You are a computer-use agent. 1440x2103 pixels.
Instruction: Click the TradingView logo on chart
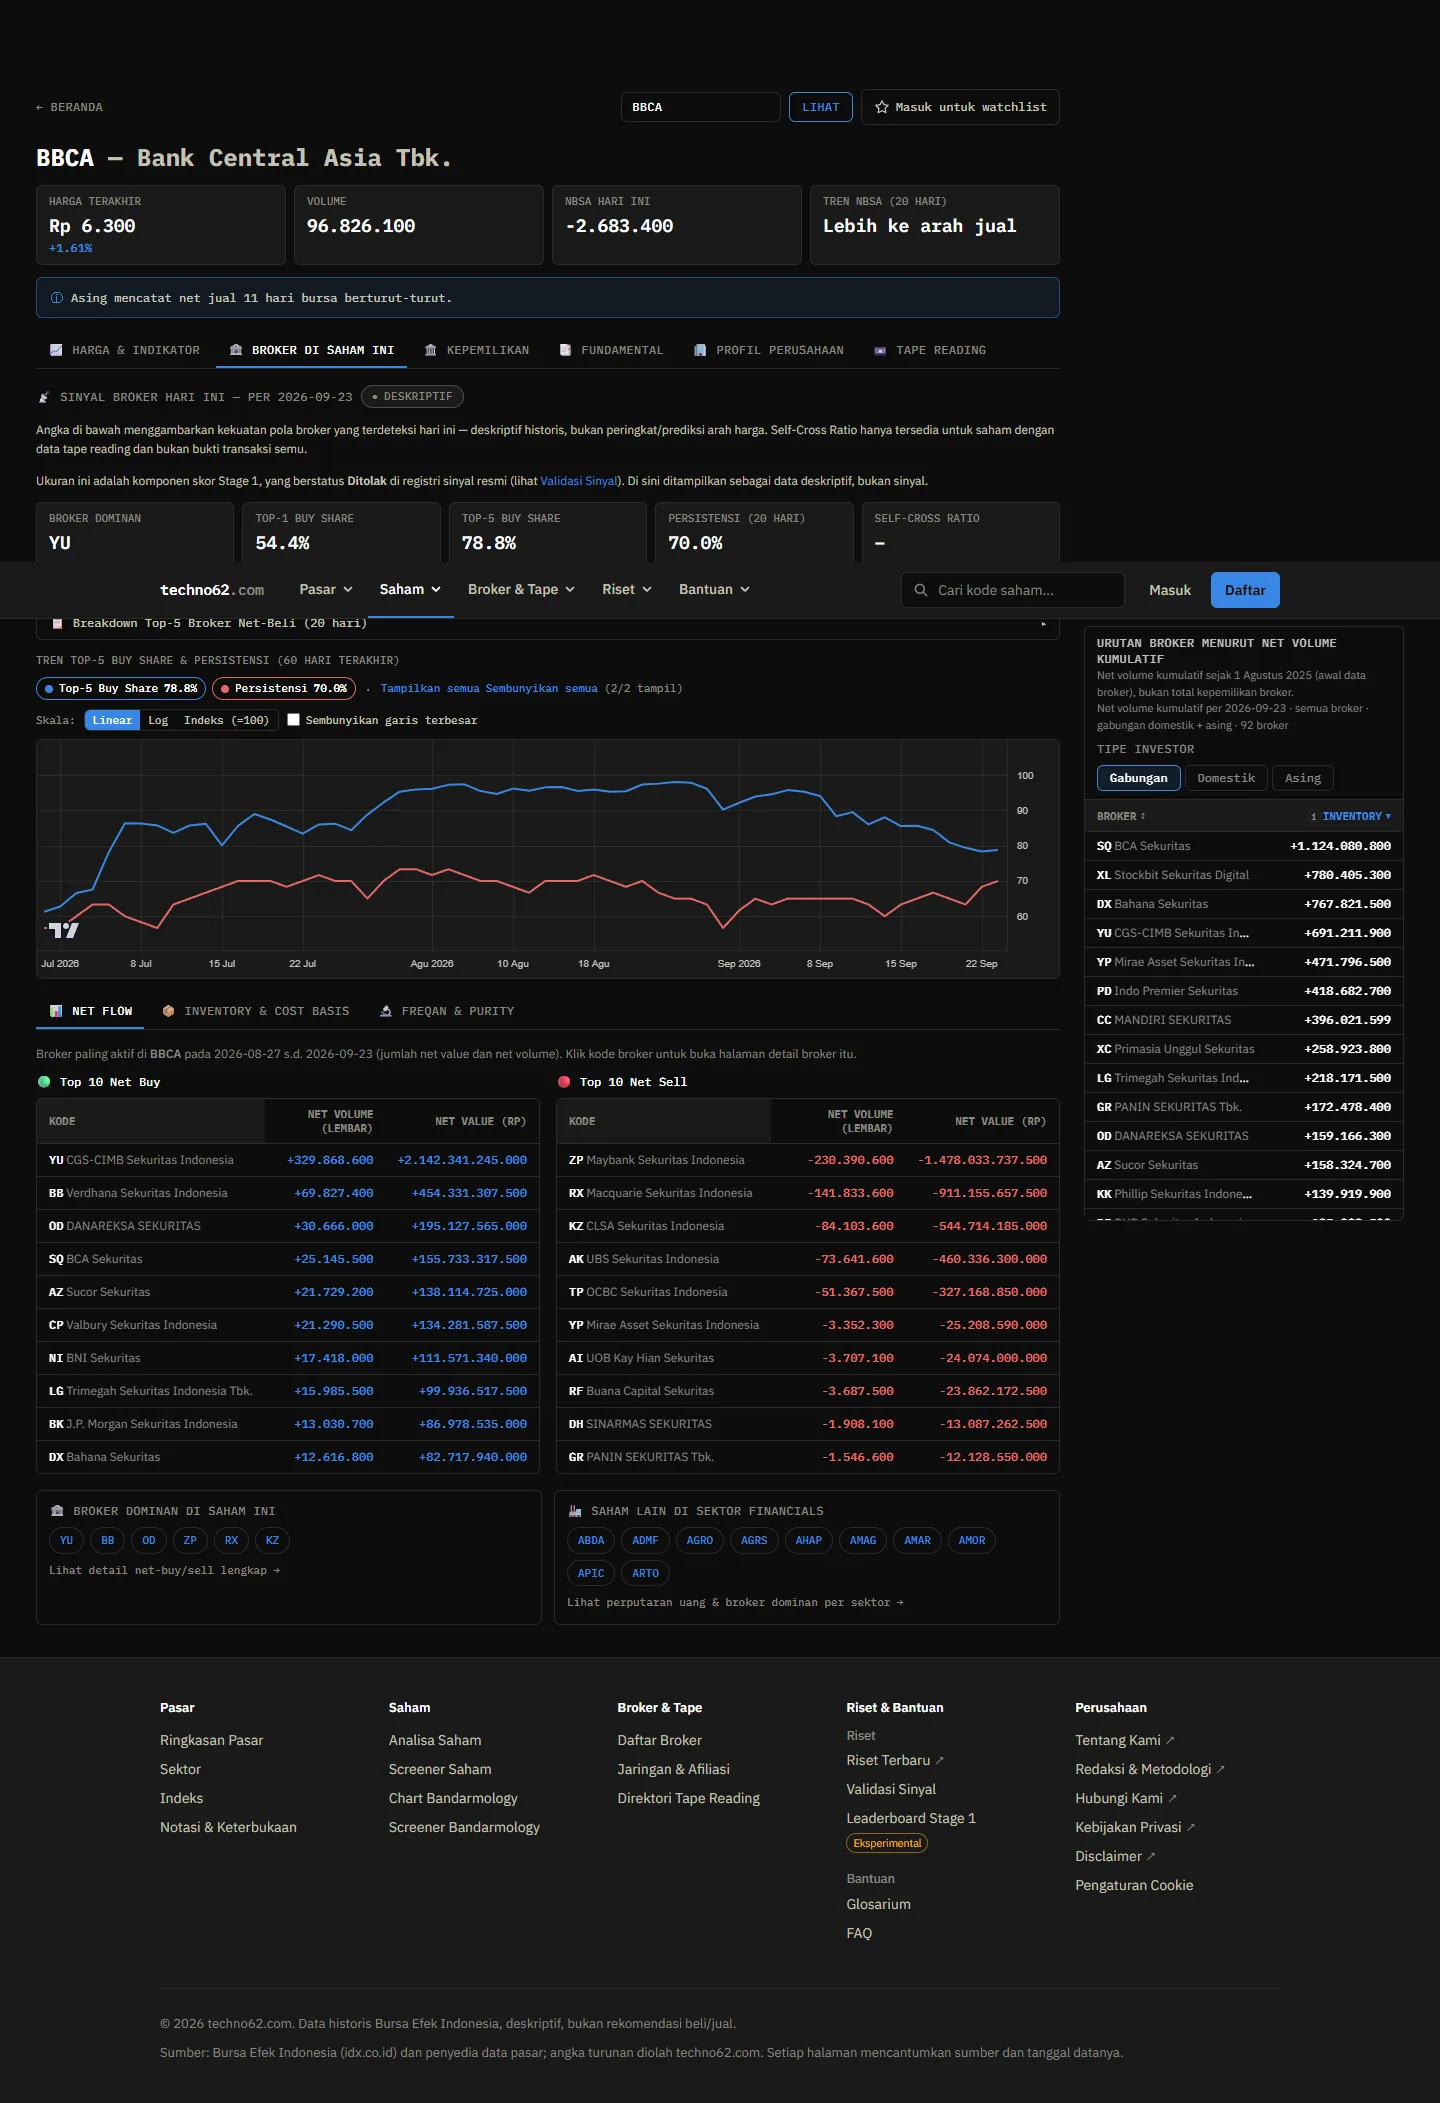coord(63,930)
